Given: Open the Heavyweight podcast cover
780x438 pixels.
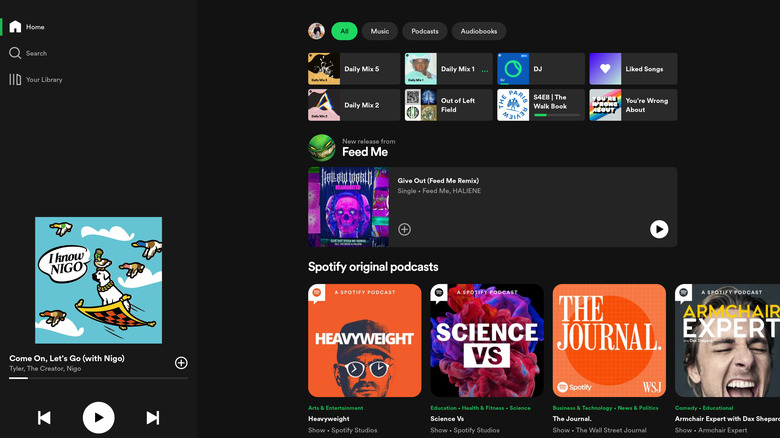Looking at the screenshot, I should 365,340.
